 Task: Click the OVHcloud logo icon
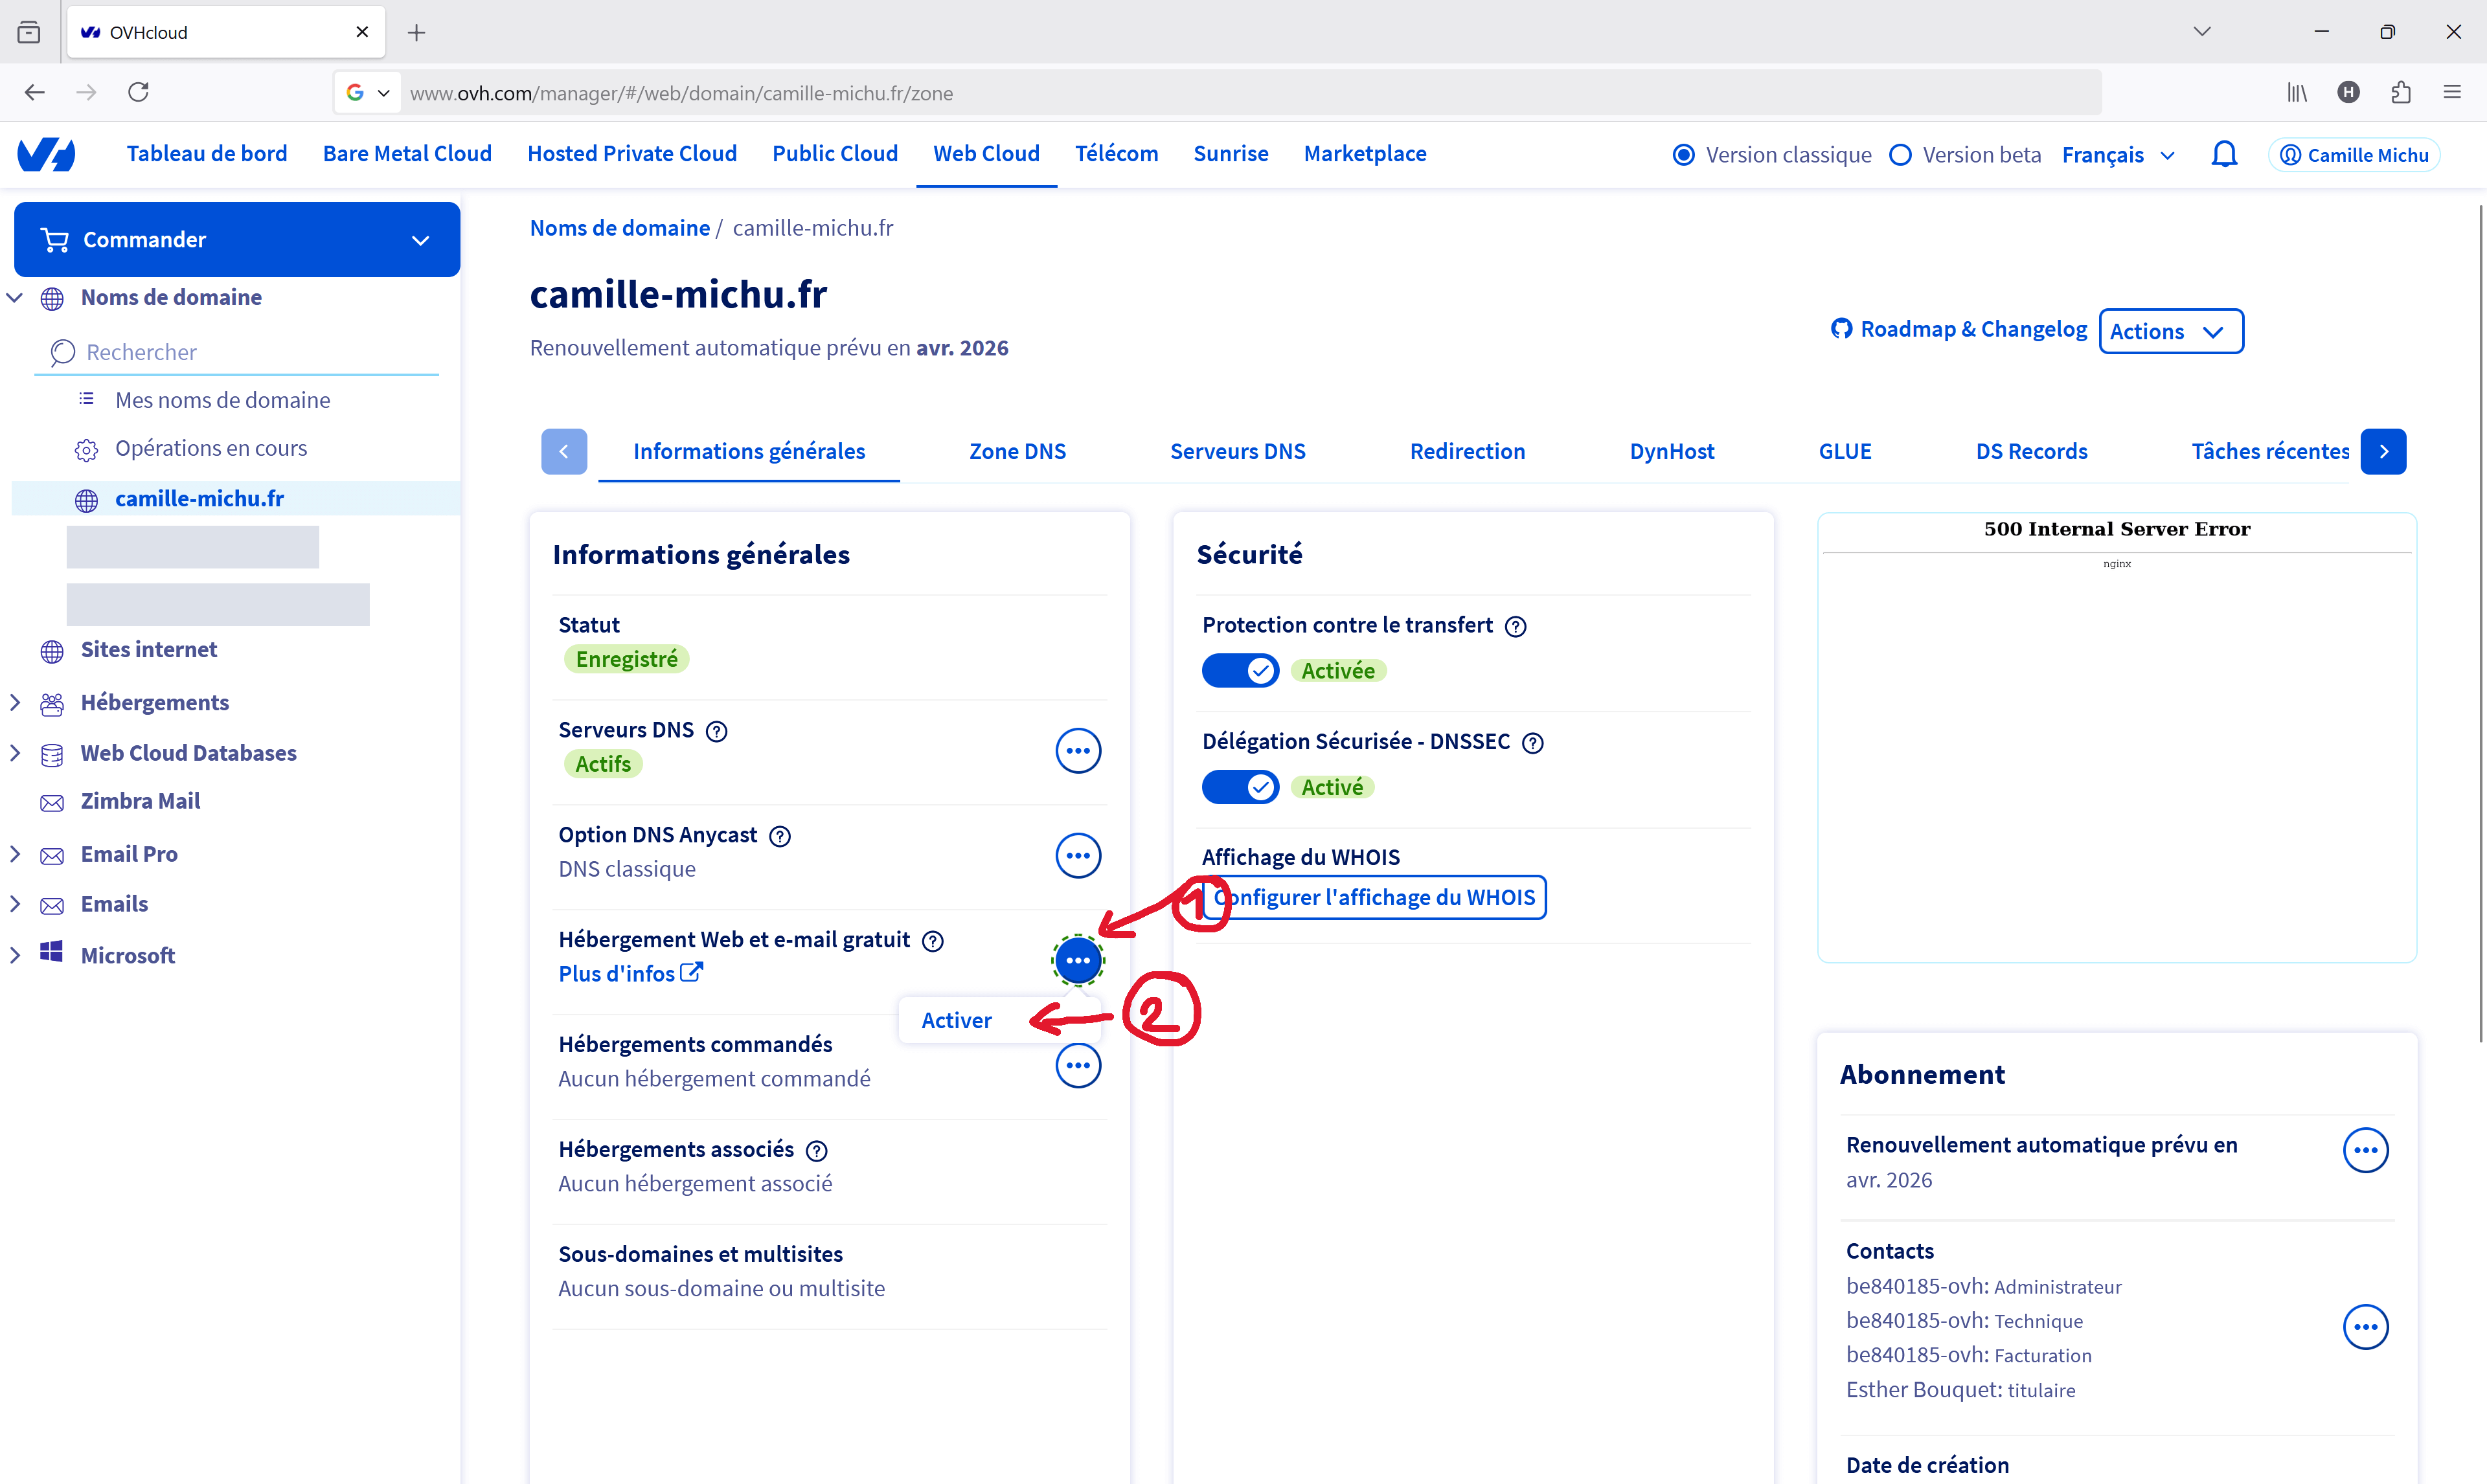(x=46, y=154)
